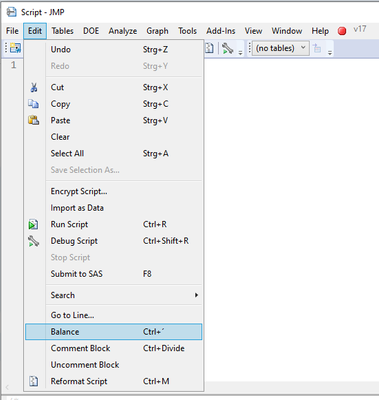Choose Undo from the Edit menu
The height and width of the screenshot is (400, 379).
pyautogui.click(x=114, y=49)
